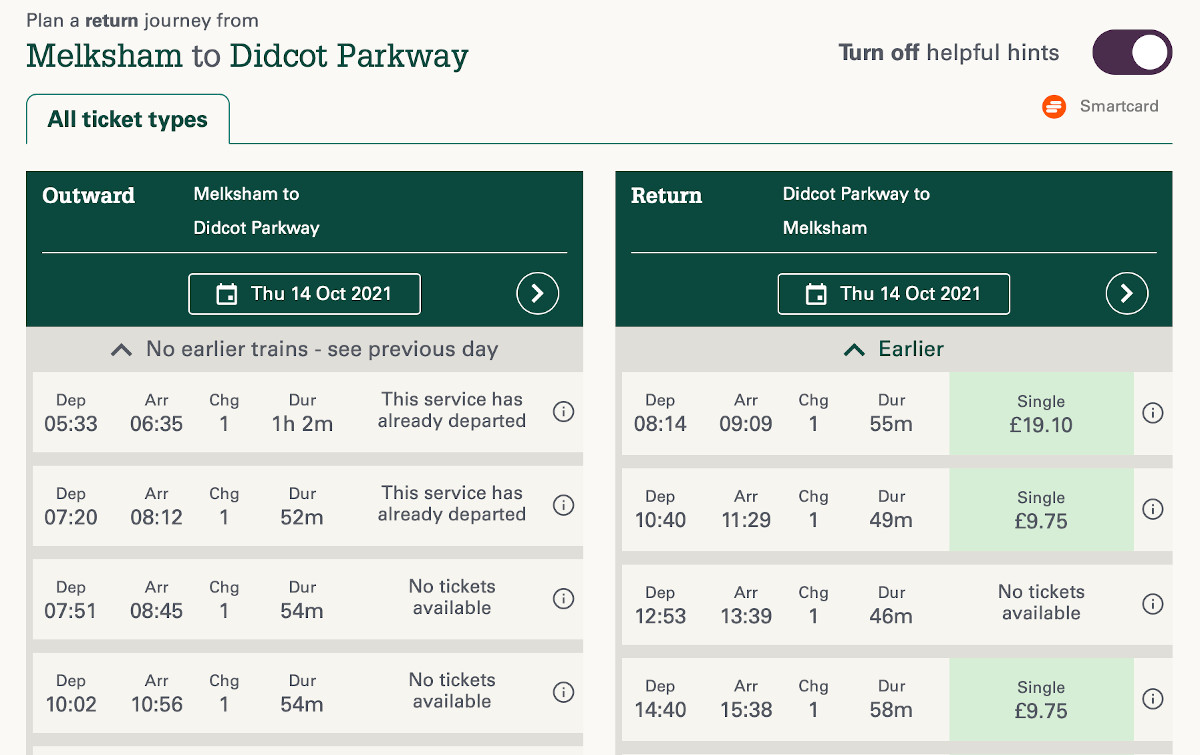Click No earlier trains - see previous day

tap(304, 350)
